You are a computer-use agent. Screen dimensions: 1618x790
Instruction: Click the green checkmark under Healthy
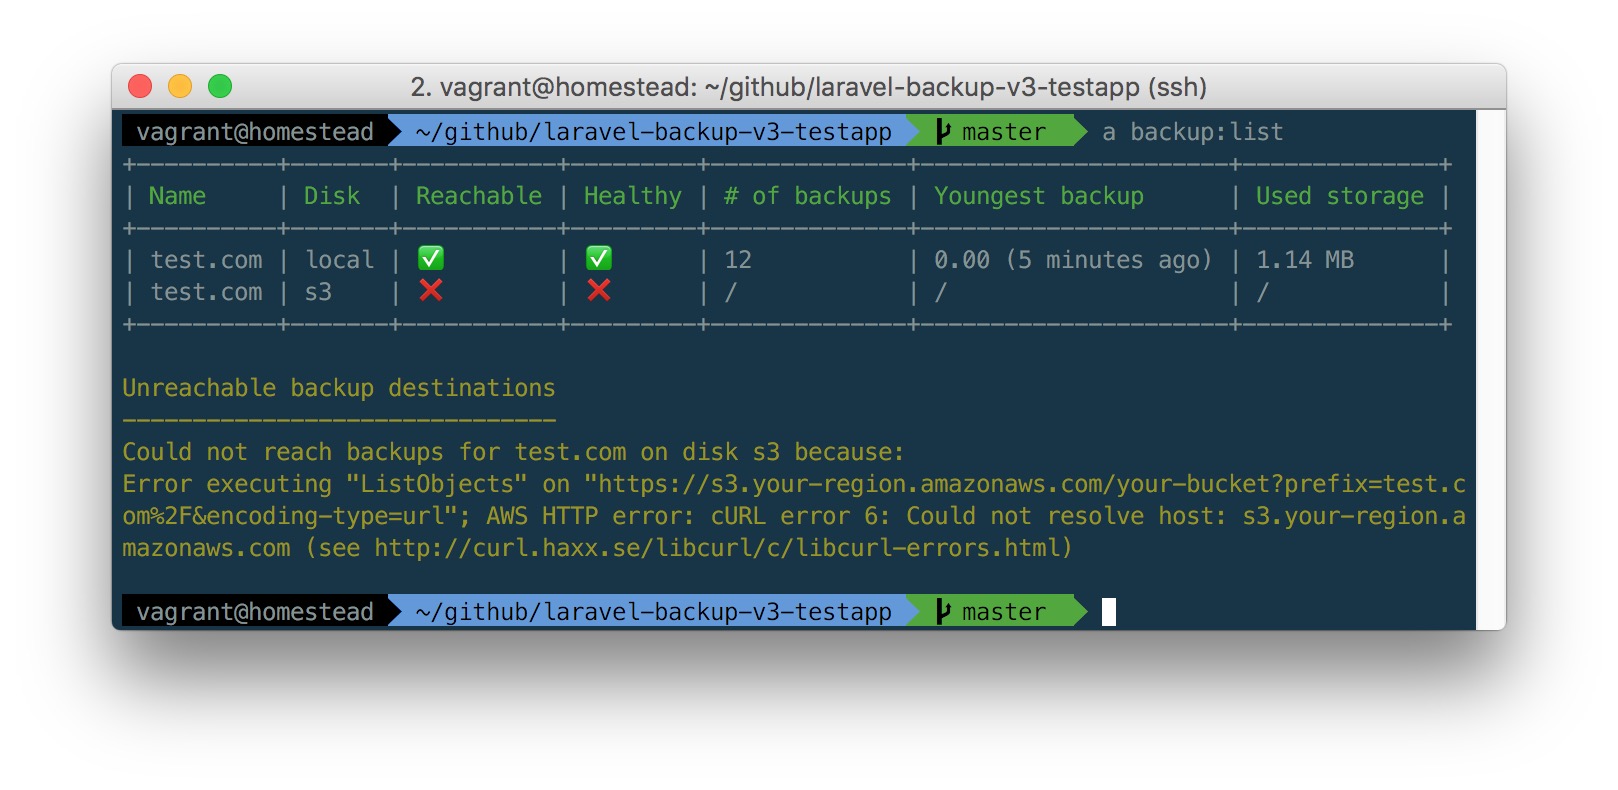(599, 259)
